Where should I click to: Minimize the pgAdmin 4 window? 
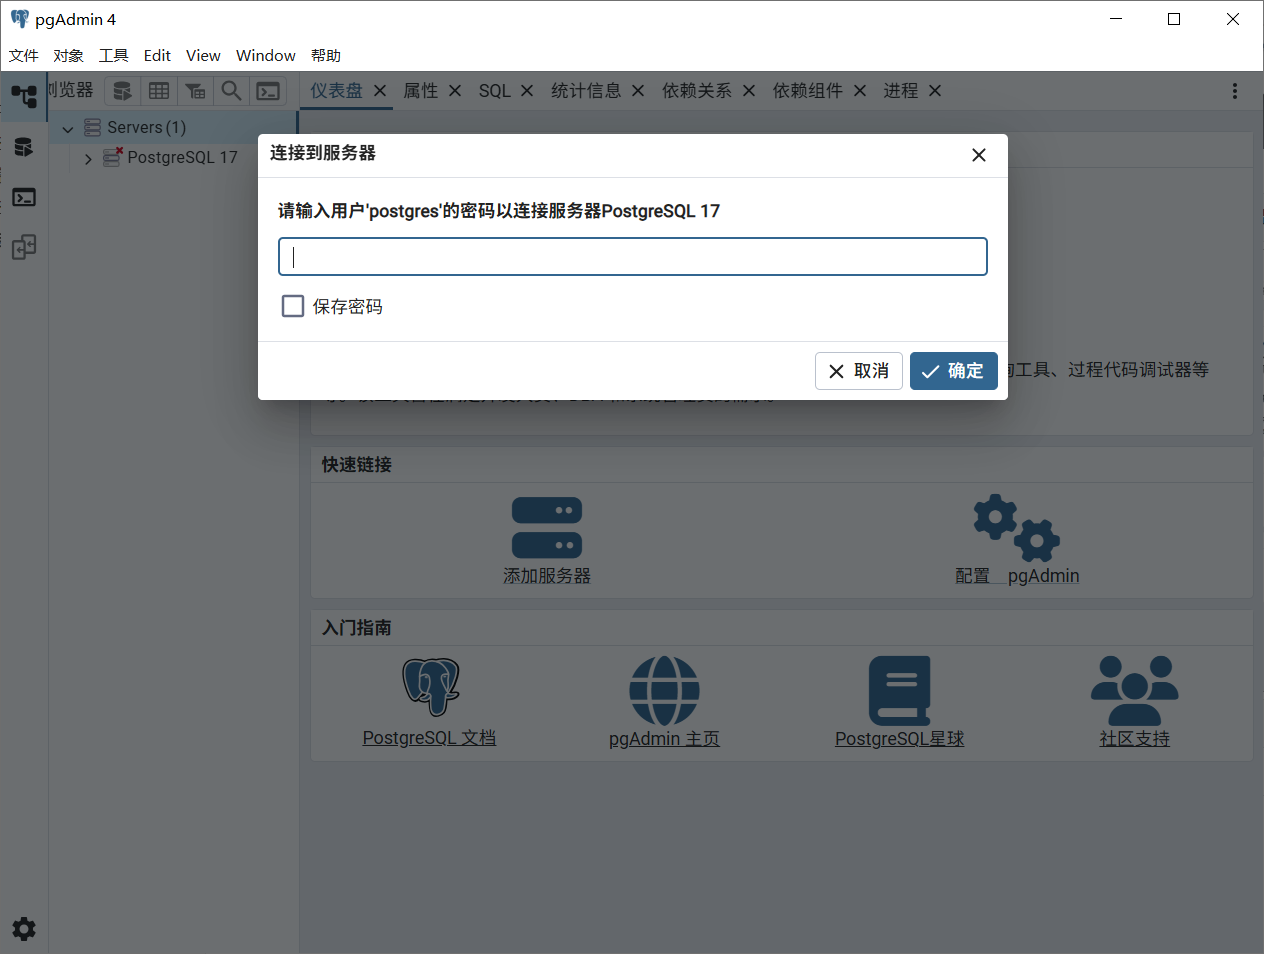(1116, 19)
